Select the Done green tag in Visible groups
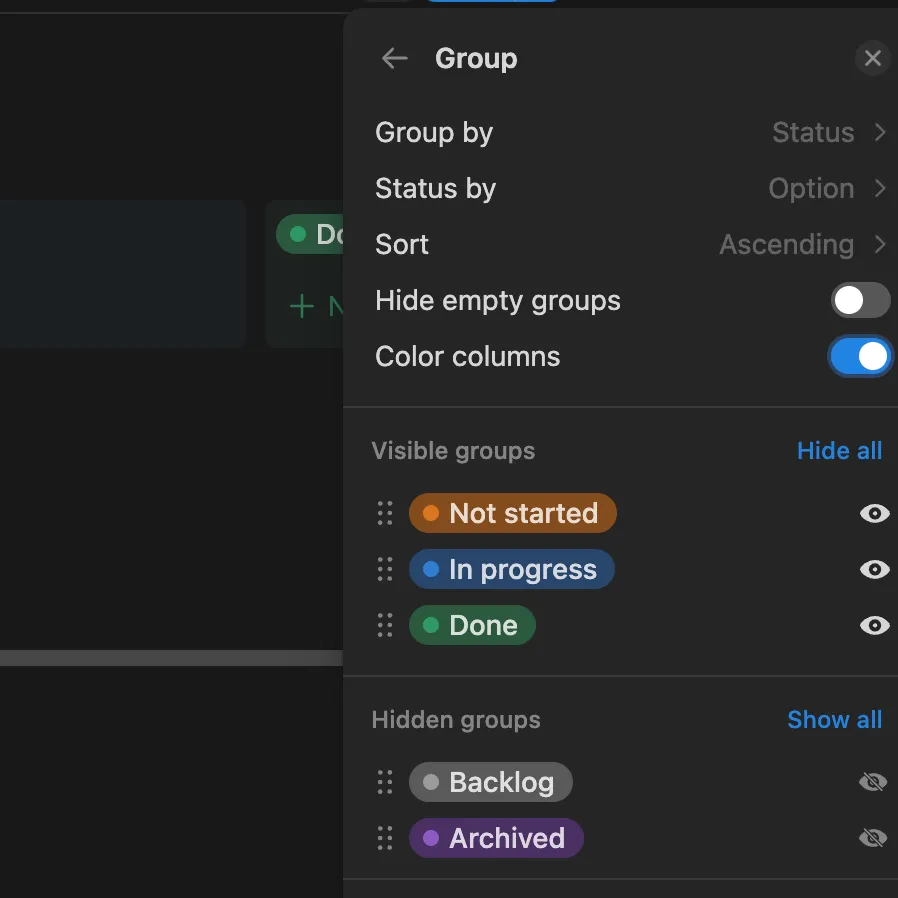Screen dimensions: 898x898 tap(472, 625)
